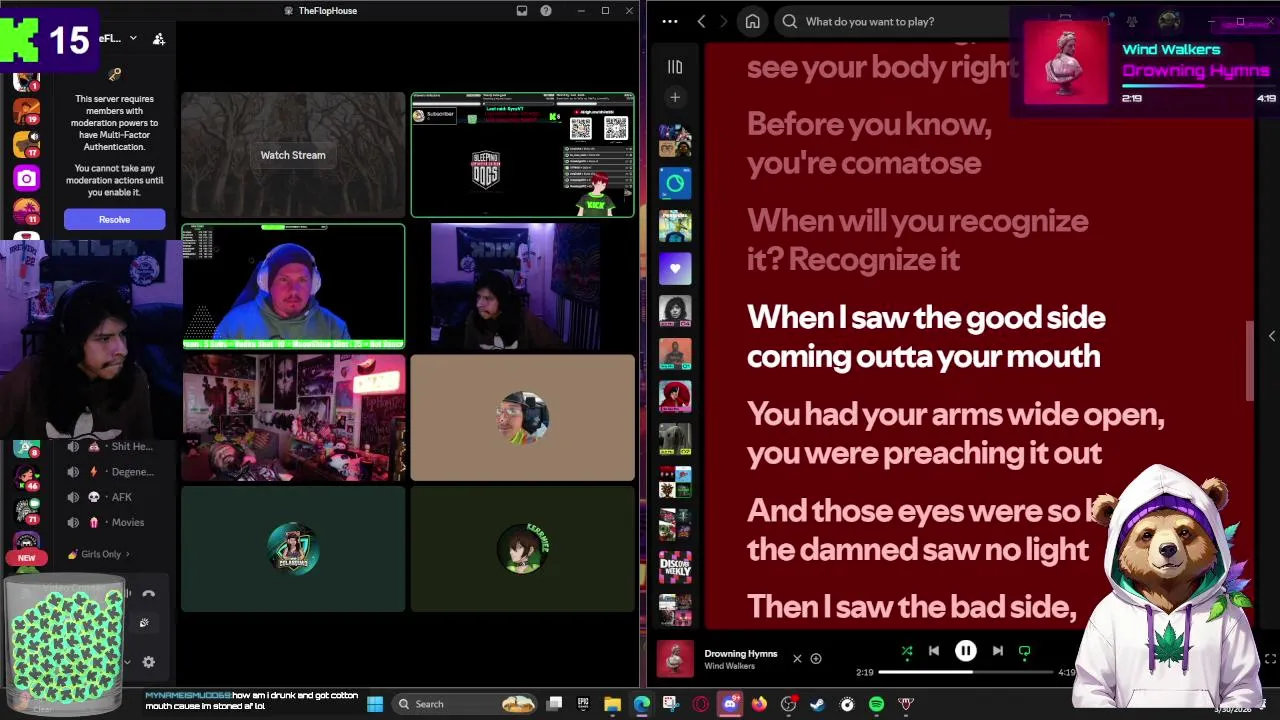This screenshot has height=720, width=1280.
Task: Click 'What do you want to play?' search field
Action: 890,21
